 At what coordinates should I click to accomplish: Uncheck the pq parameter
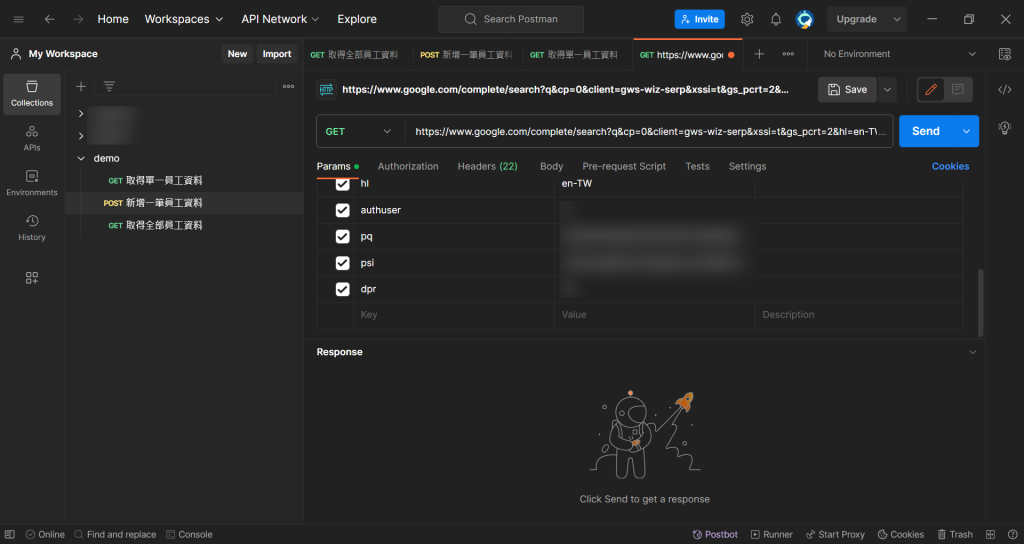click(342, 236)
